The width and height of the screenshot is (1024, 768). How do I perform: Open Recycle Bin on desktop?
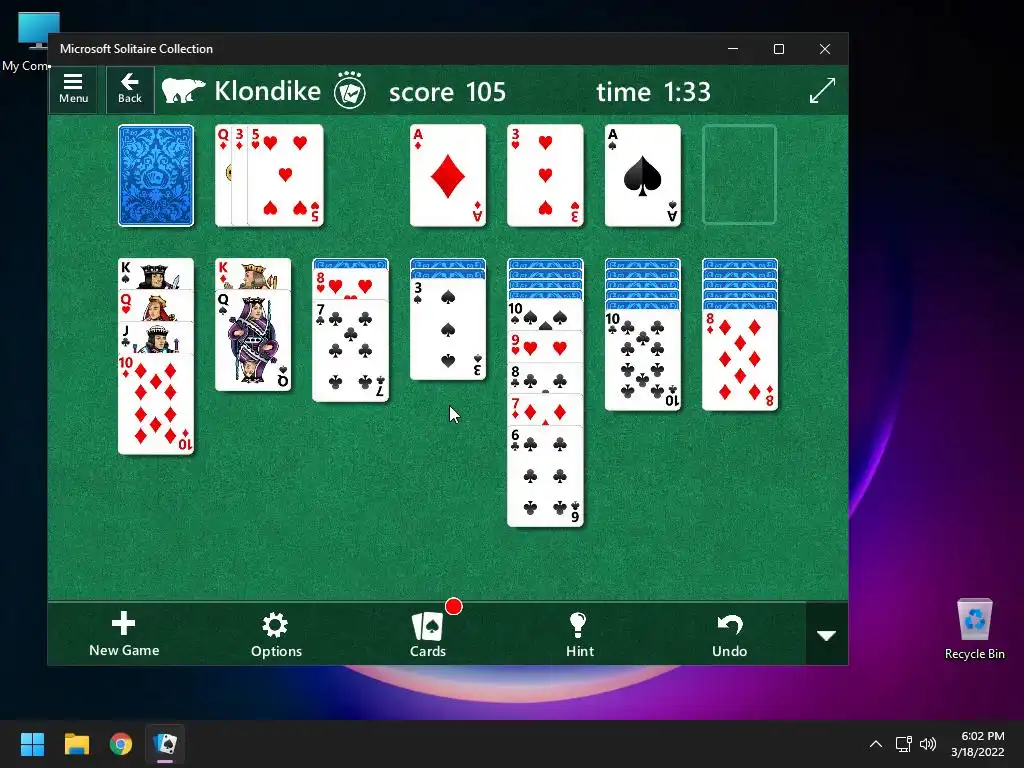tap(974, 630)
